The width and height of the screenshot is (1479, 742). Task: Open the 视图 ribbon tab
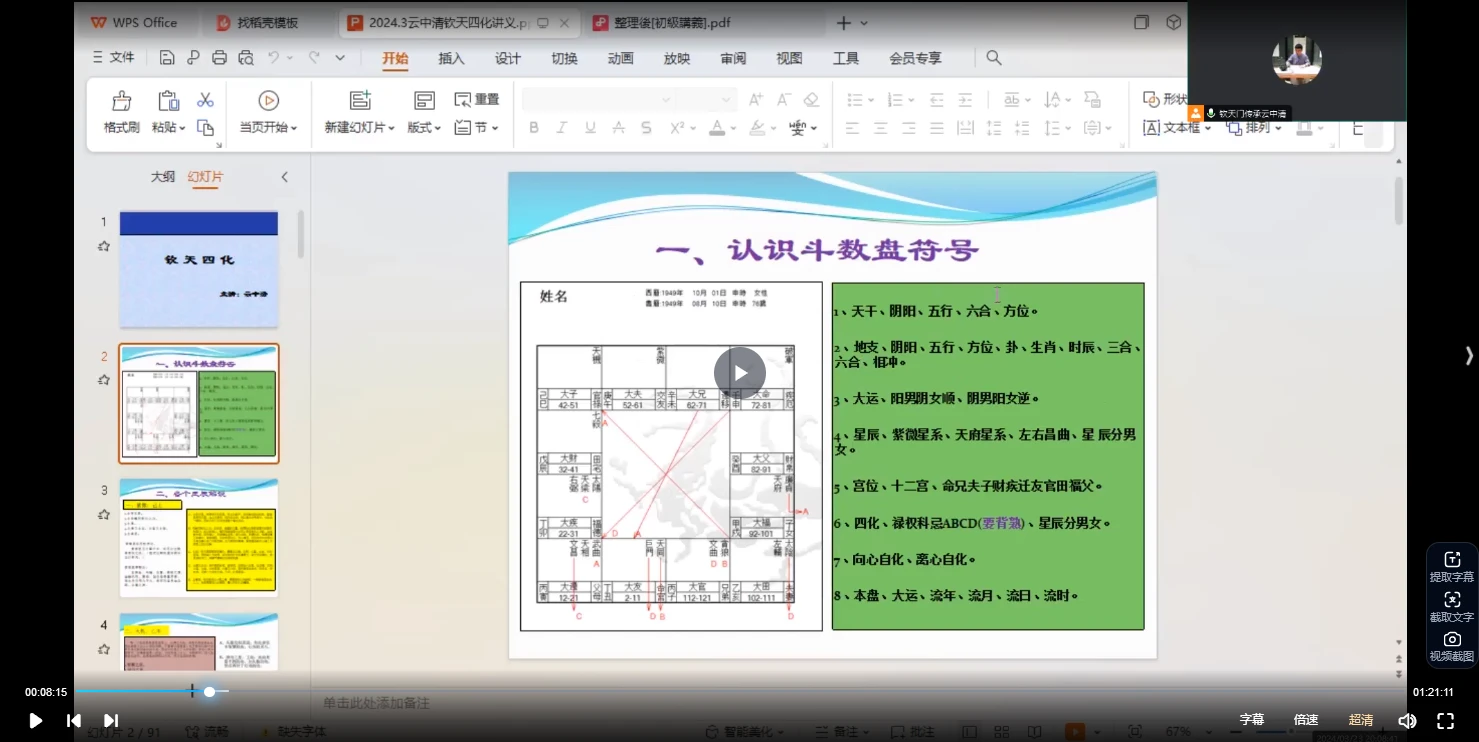click(789, 58)
